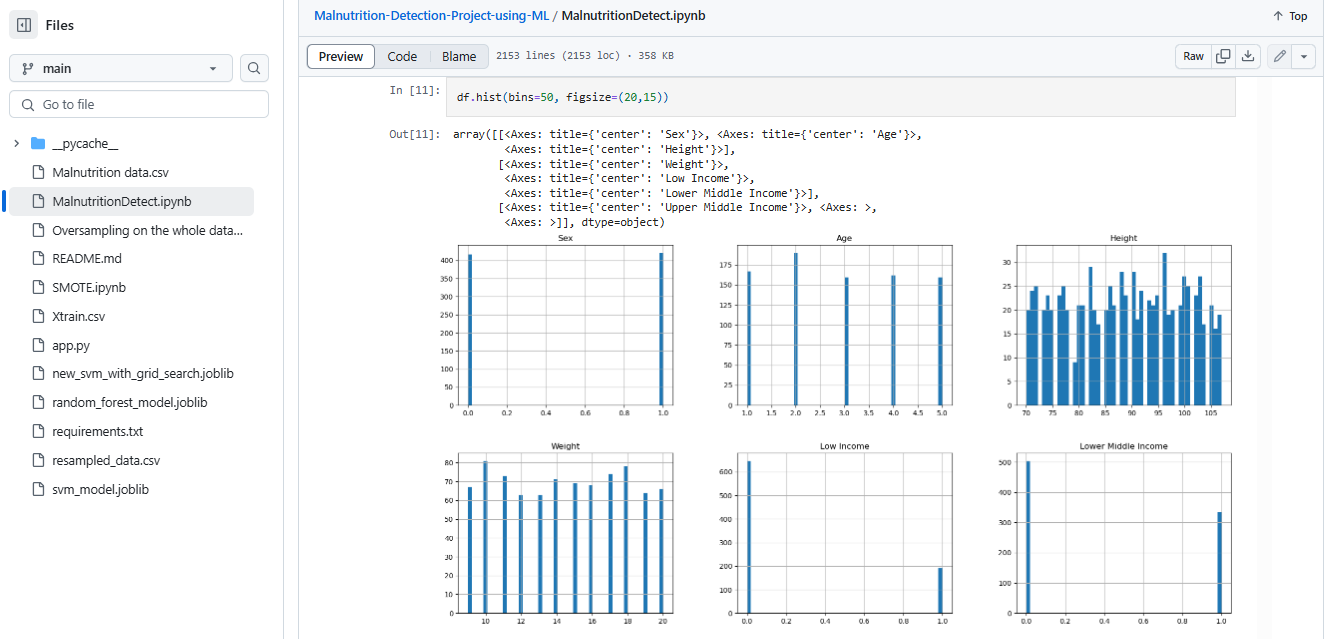Image resolution: width=1330 pixels, height=639 pixels.
Task: Open random_forest_model.joblib file
Action: click(130, 402)
